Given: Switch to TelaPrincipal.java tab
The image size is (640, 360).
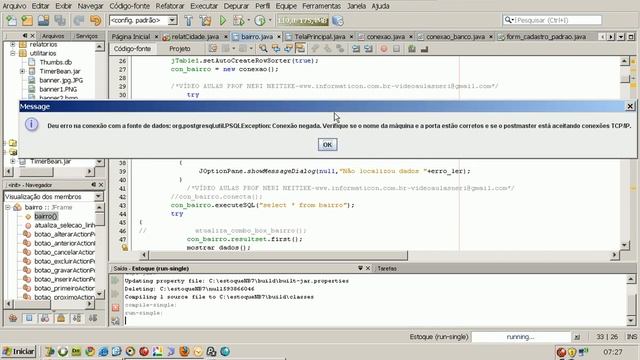Looking at the screenshot, I should [320, 37].
